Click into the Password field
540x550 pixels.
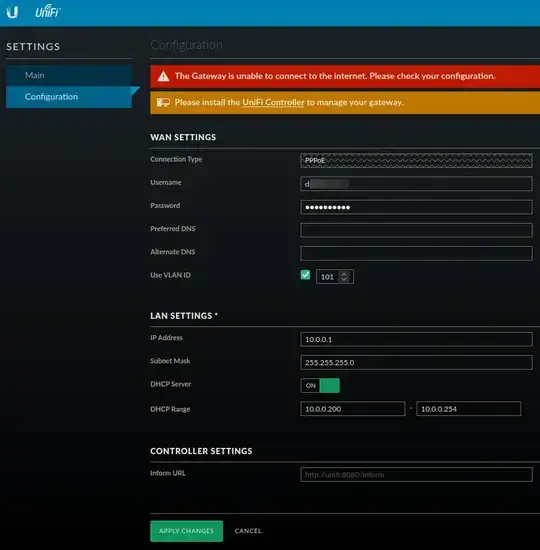(416, 207)
